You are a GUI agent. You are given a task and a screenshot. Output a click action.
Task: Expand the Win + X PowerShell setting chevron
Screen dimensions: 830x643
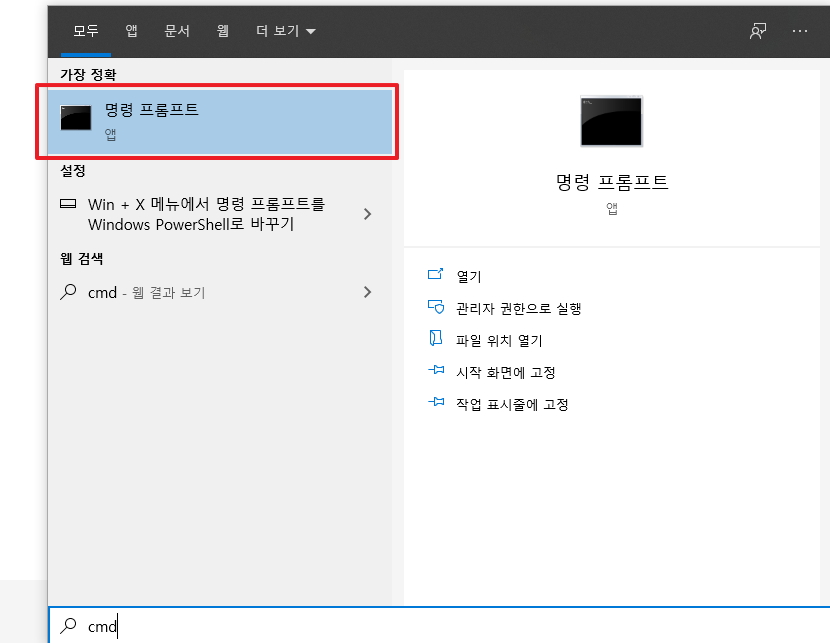[369, 213]
